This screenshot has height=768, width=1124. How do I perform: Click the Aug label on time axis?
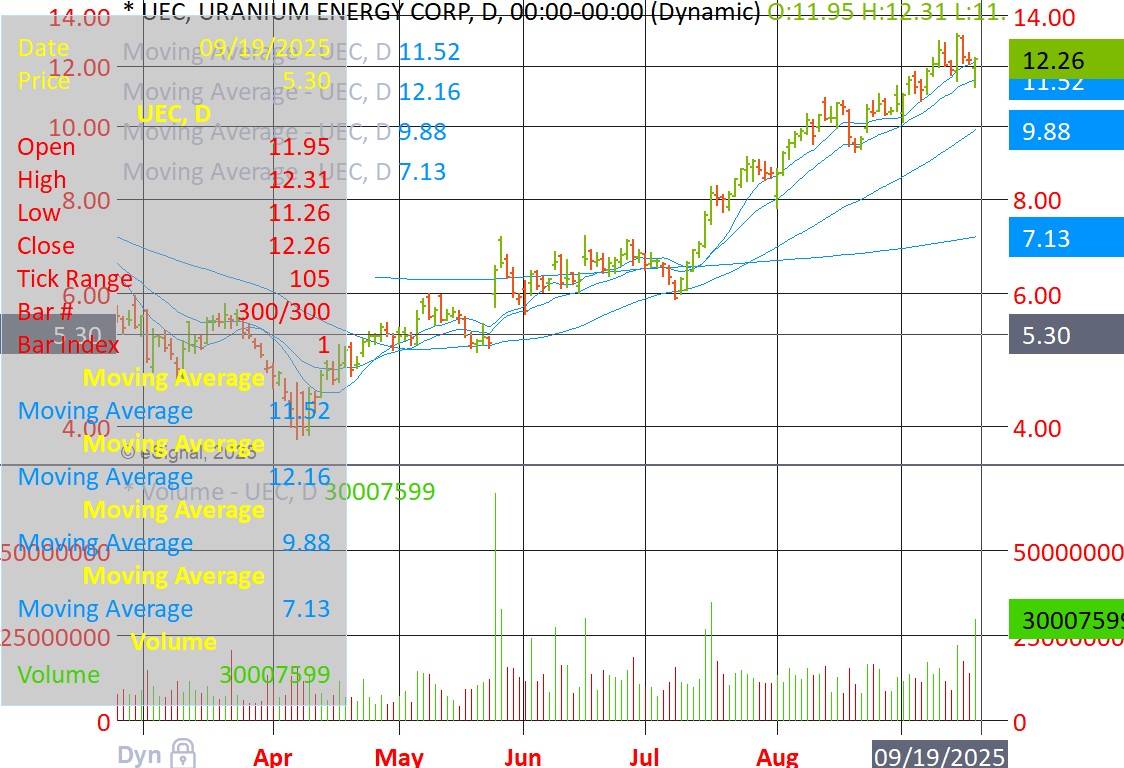[777, 756]
